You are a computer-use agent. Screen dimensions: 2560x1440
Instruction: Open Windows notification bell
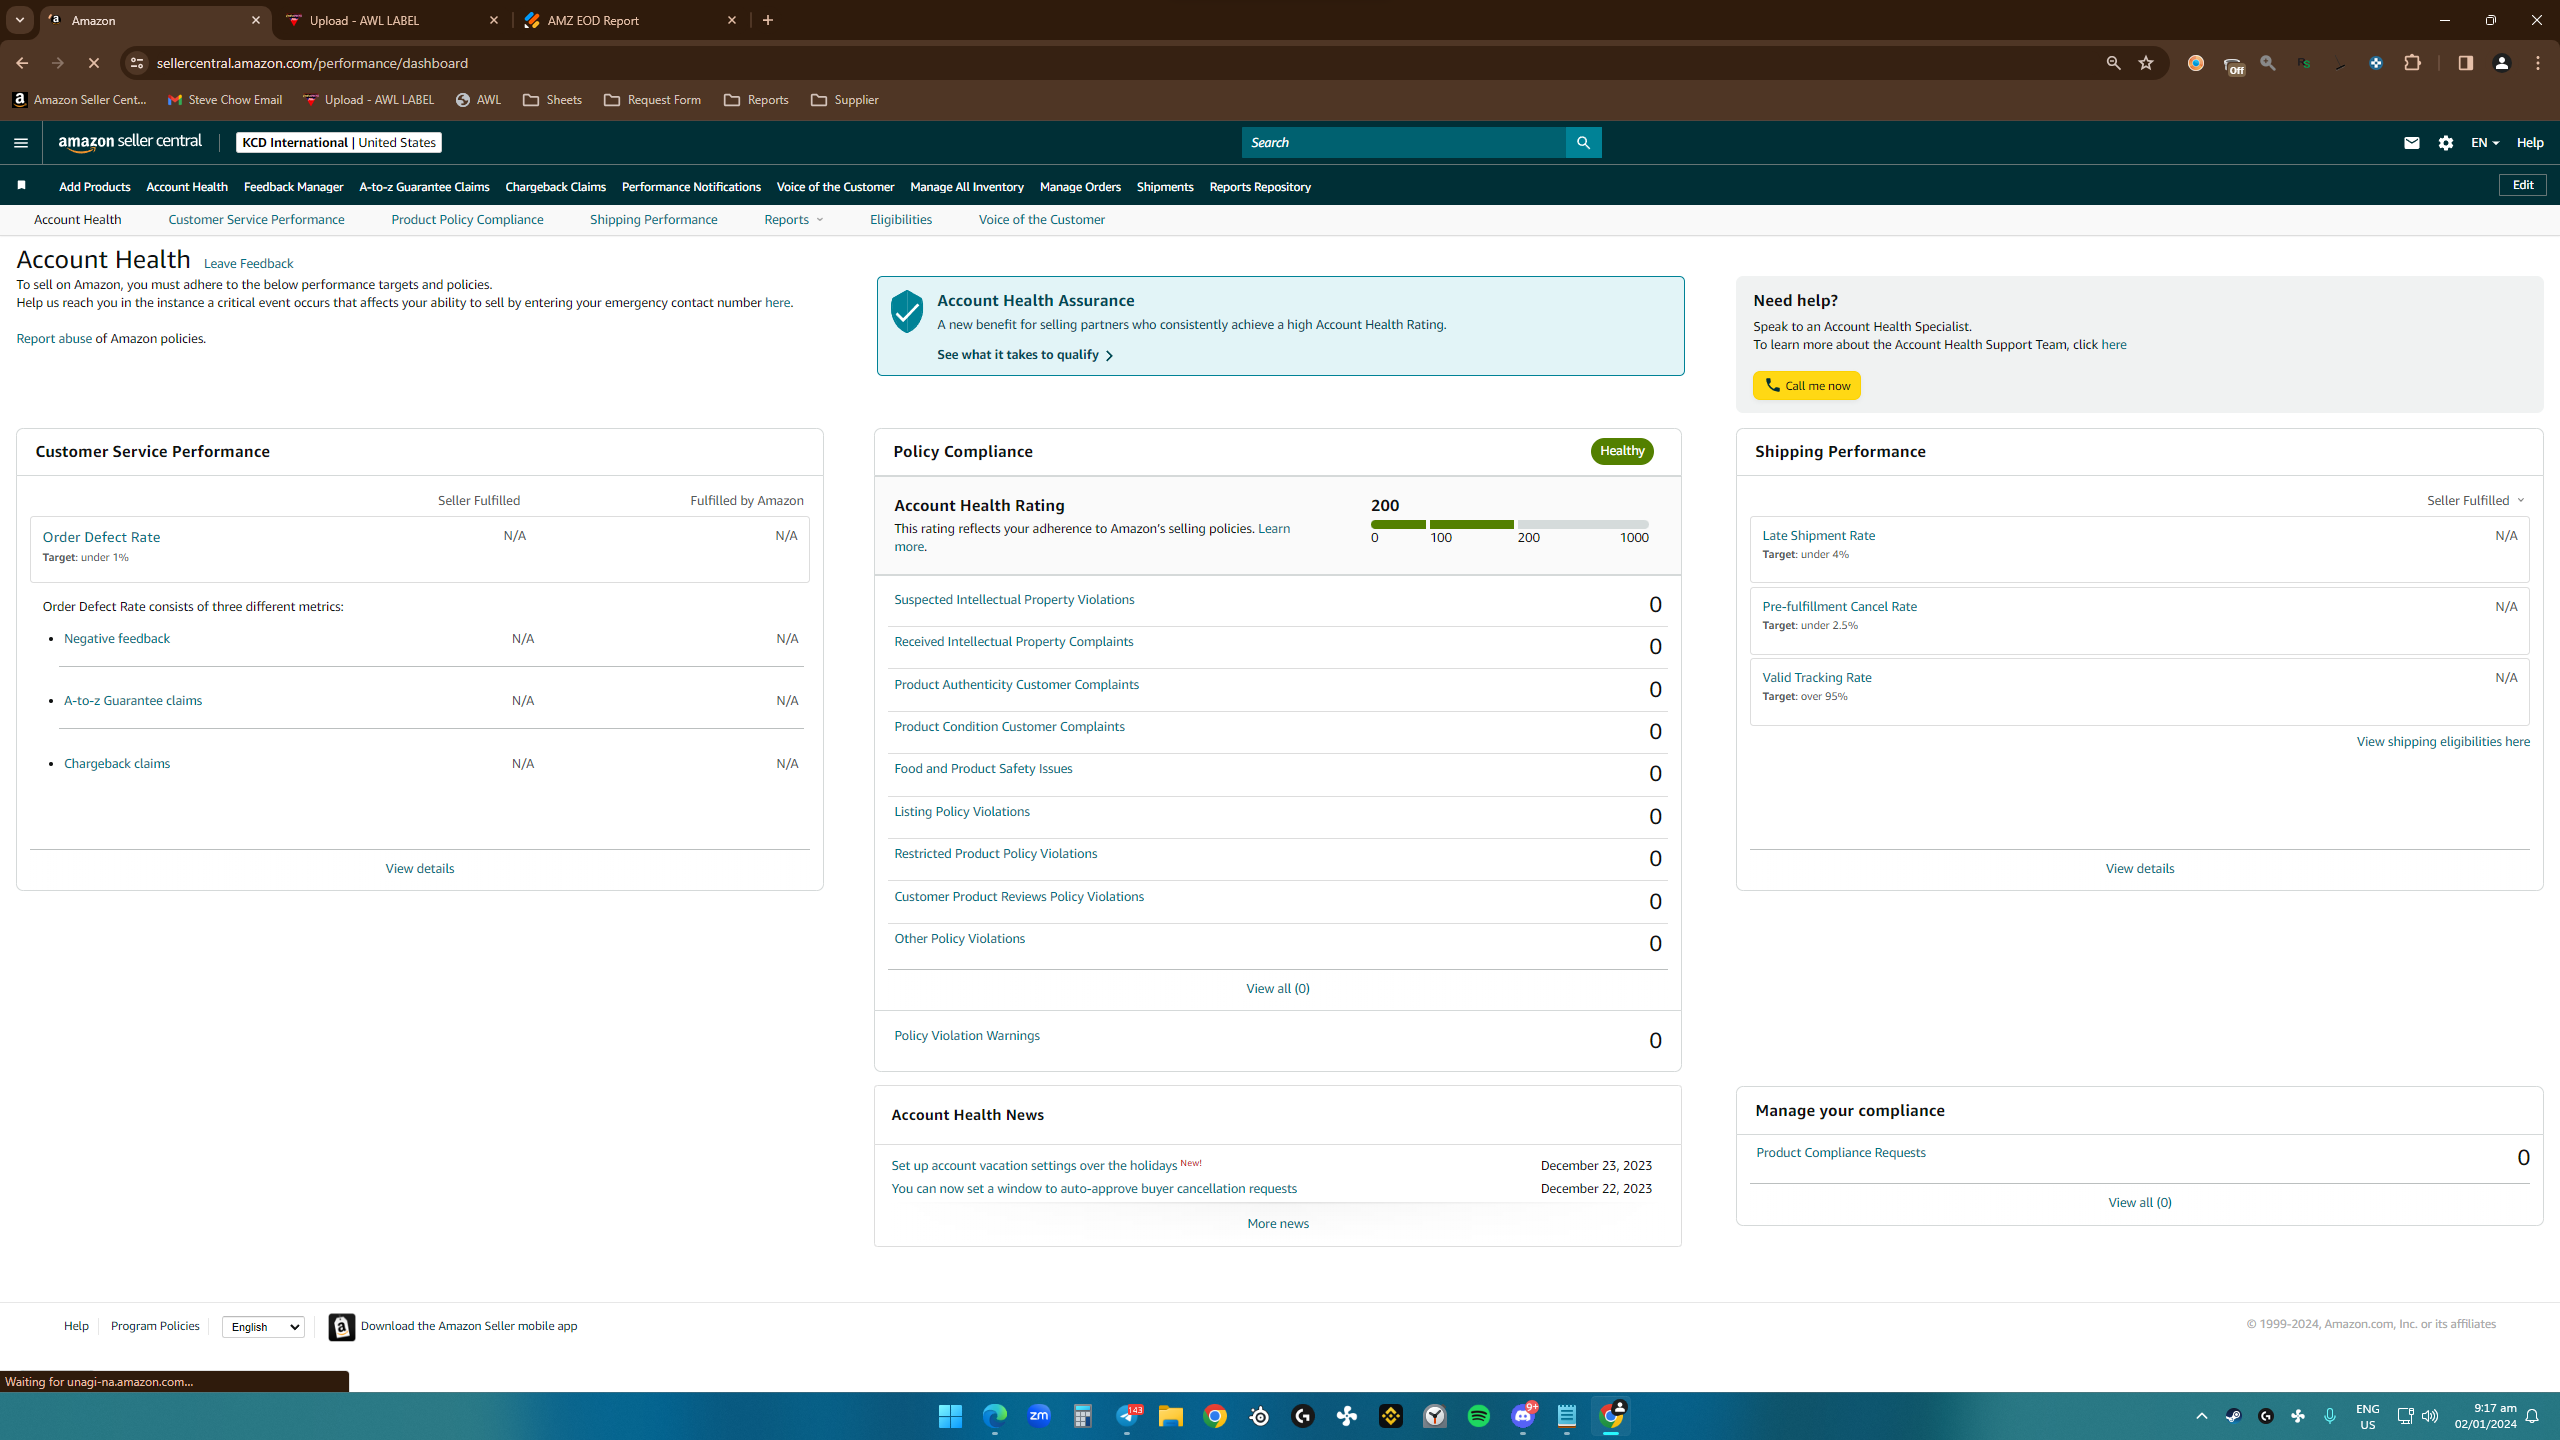click(2533, 1416)
